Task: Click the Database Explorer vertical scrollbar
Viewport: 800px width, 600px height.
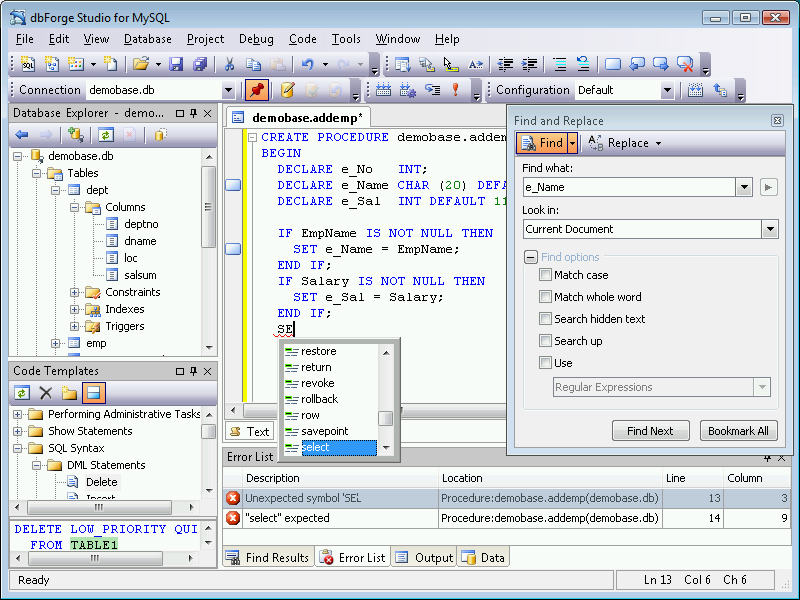Action: point(209,208)
